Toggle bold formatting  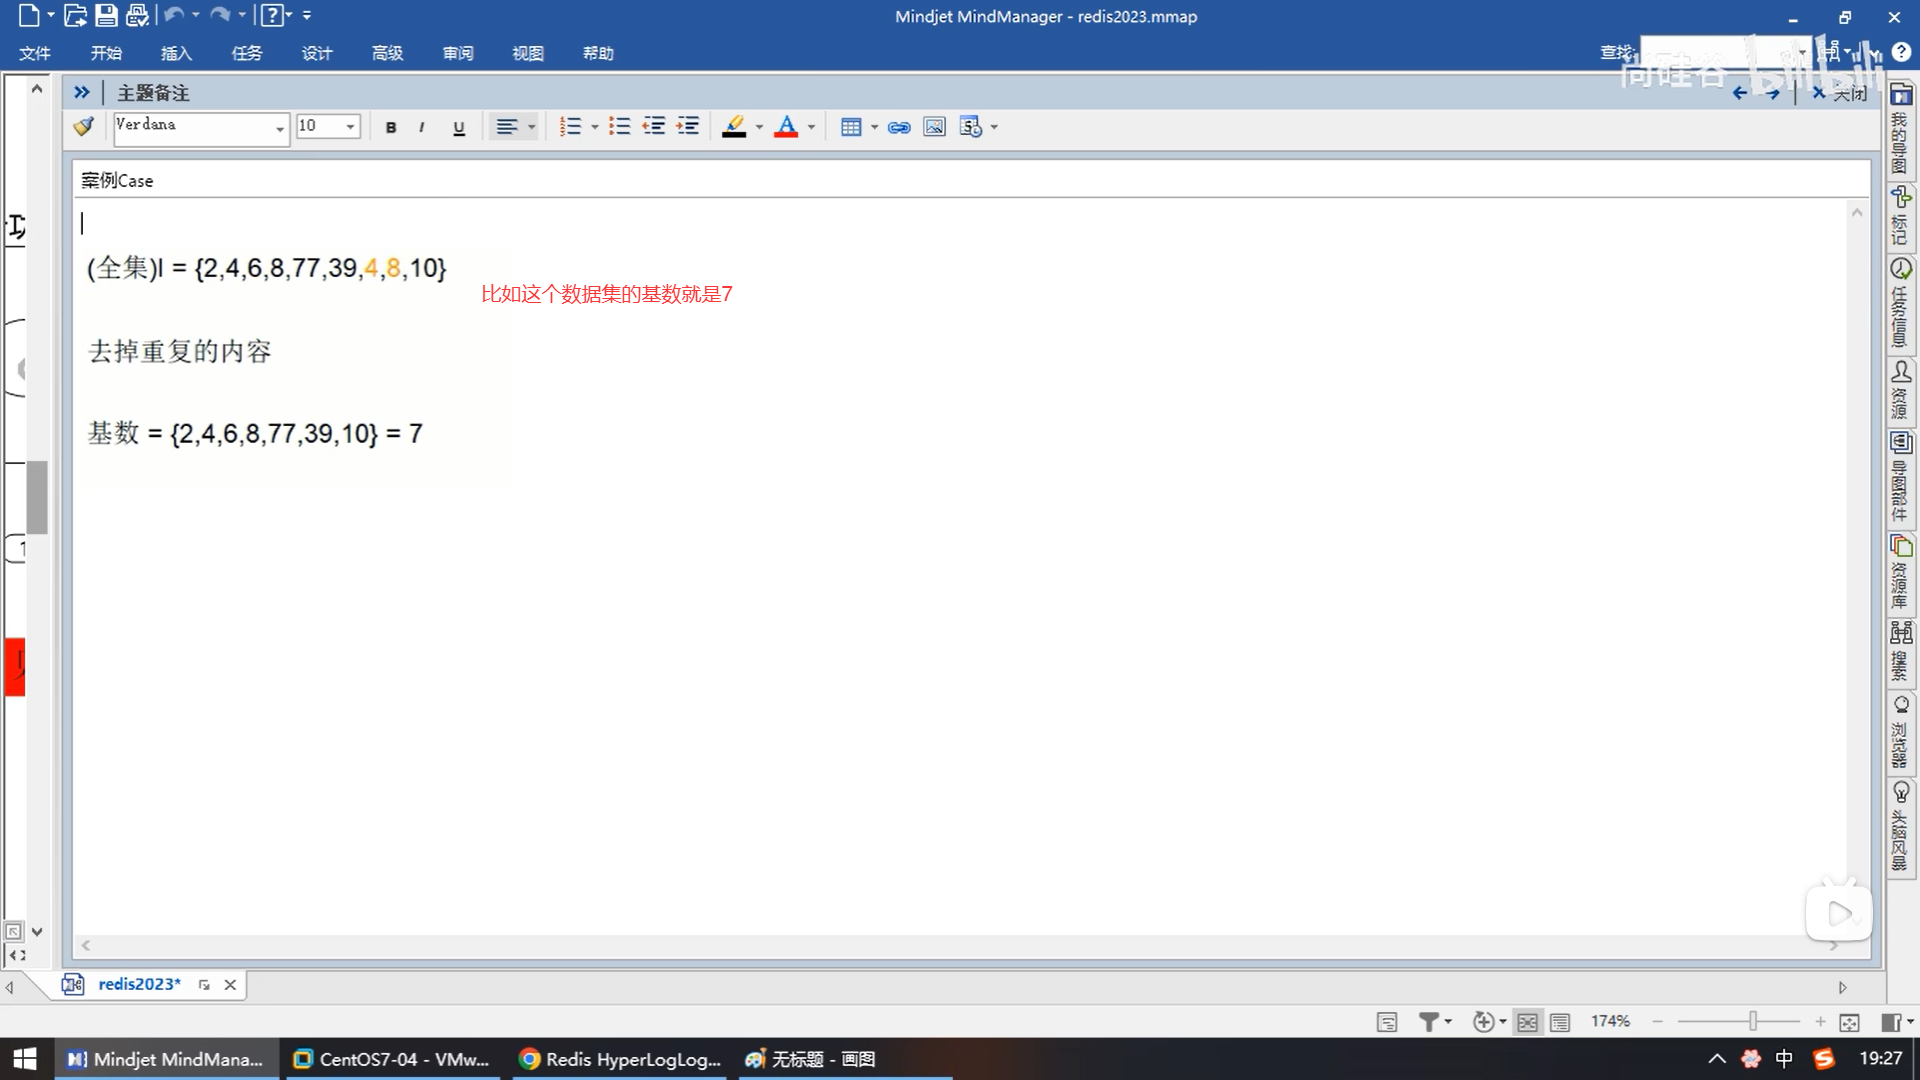pyautogui.click(x=391, y=127)
